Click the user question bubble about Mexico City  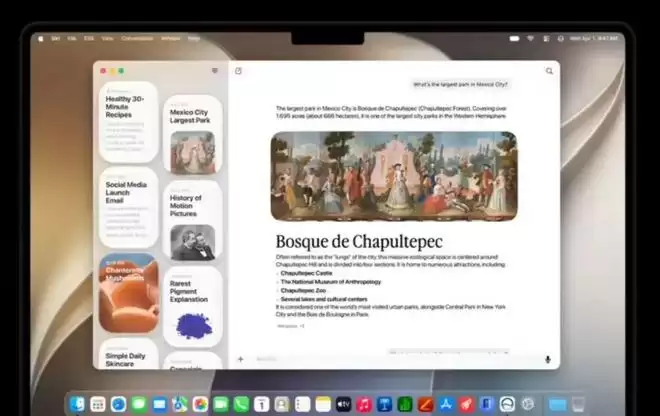click(460, 85)
